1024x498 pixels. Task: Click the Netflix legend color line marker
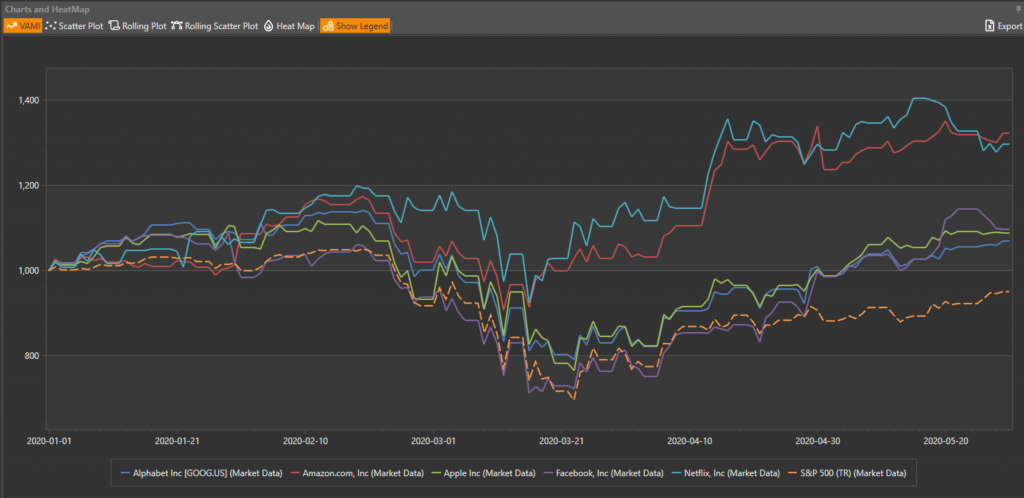(x=679, y=472)
